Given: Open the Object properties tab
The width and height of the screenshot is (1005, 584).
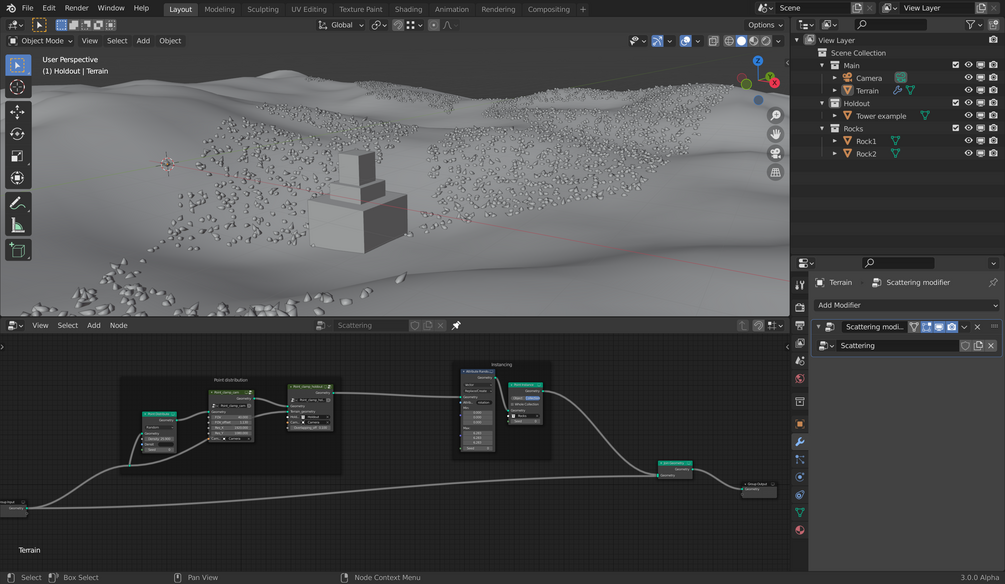Looking at the screenshot, I should 800,424.
